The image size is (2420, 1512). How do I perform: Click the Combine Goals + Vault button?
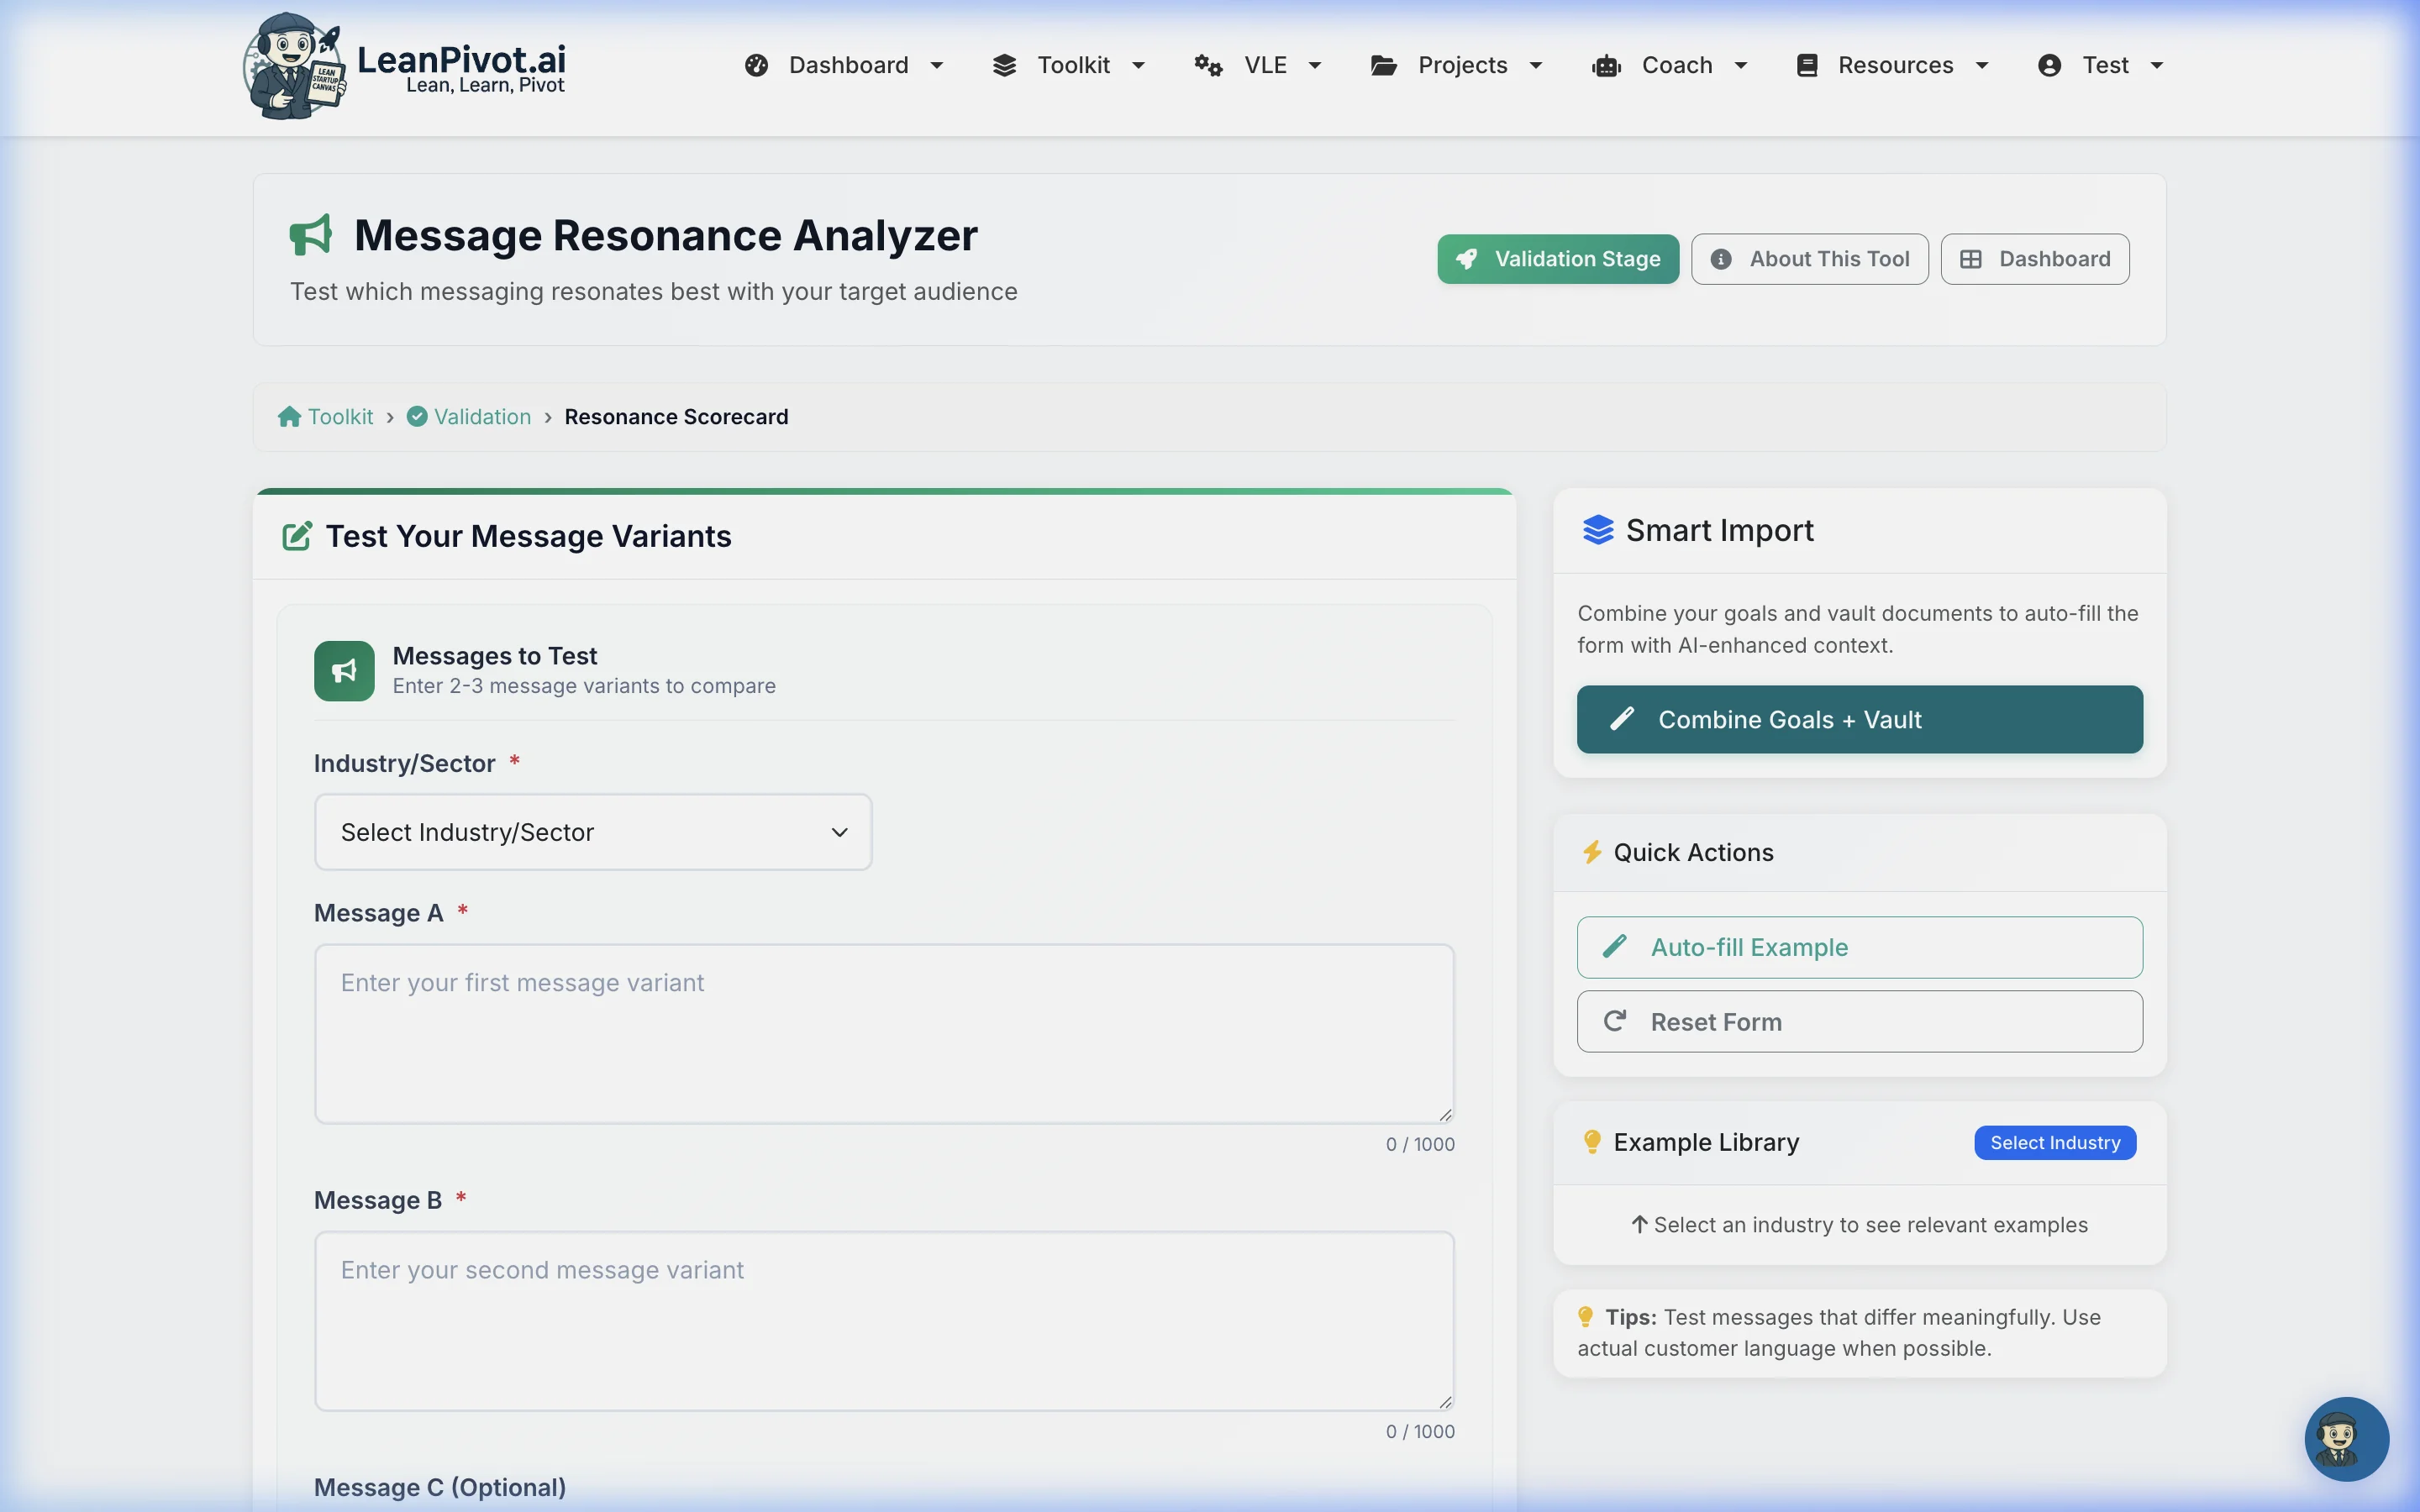point(1859,719)
